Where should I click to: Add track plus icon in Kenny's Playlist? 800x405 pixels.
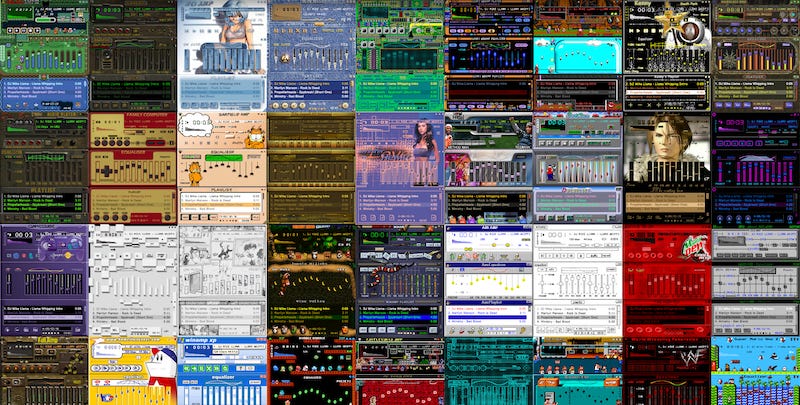pos(631,105)
